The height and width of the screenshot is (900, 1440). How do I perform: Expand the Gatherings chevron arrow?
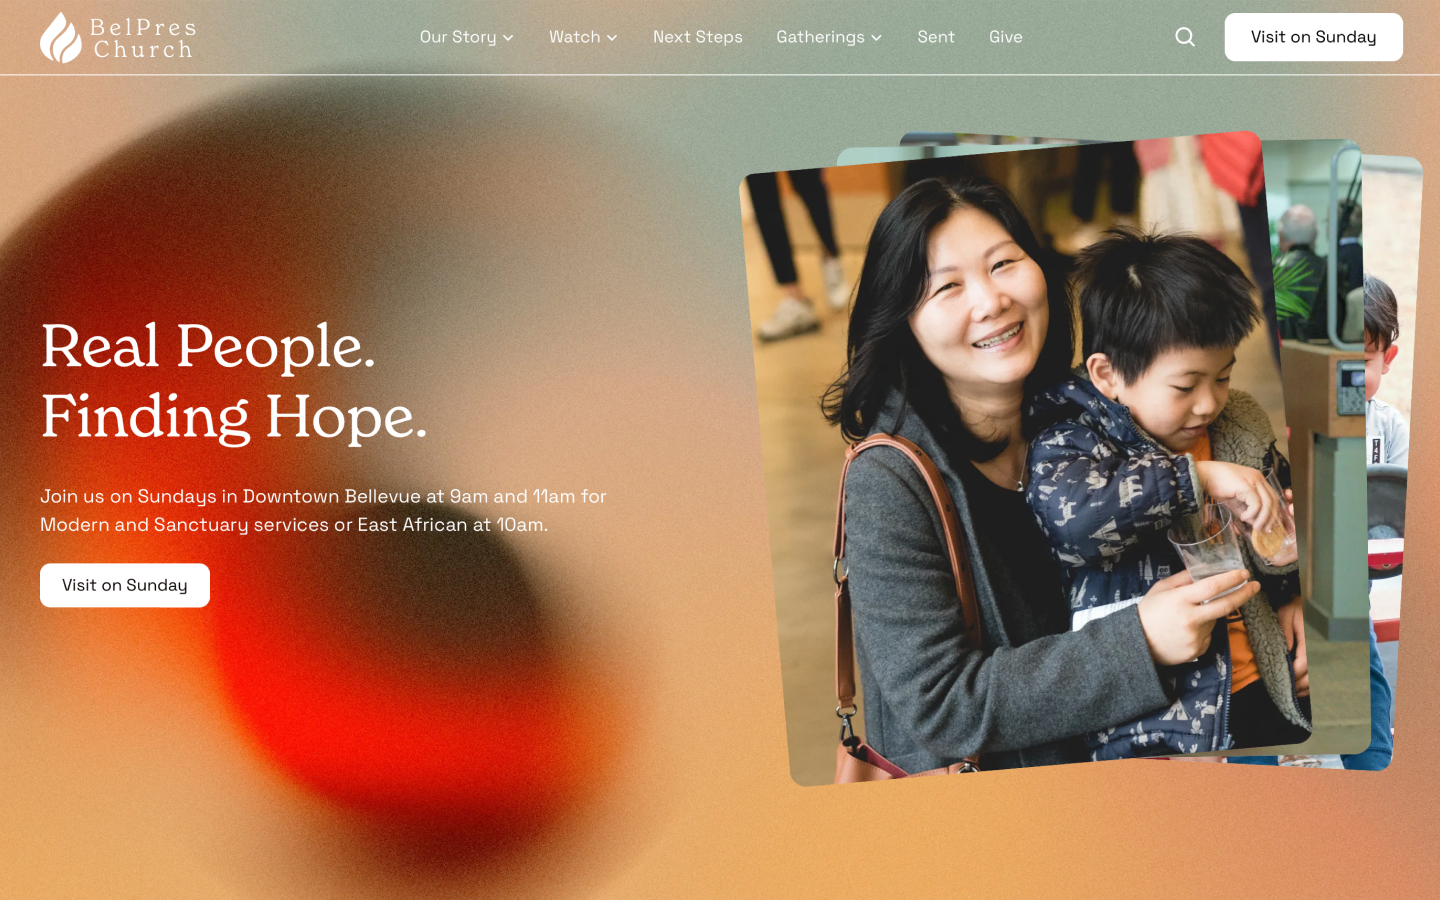pyautogui.click(x=876, y=38)
